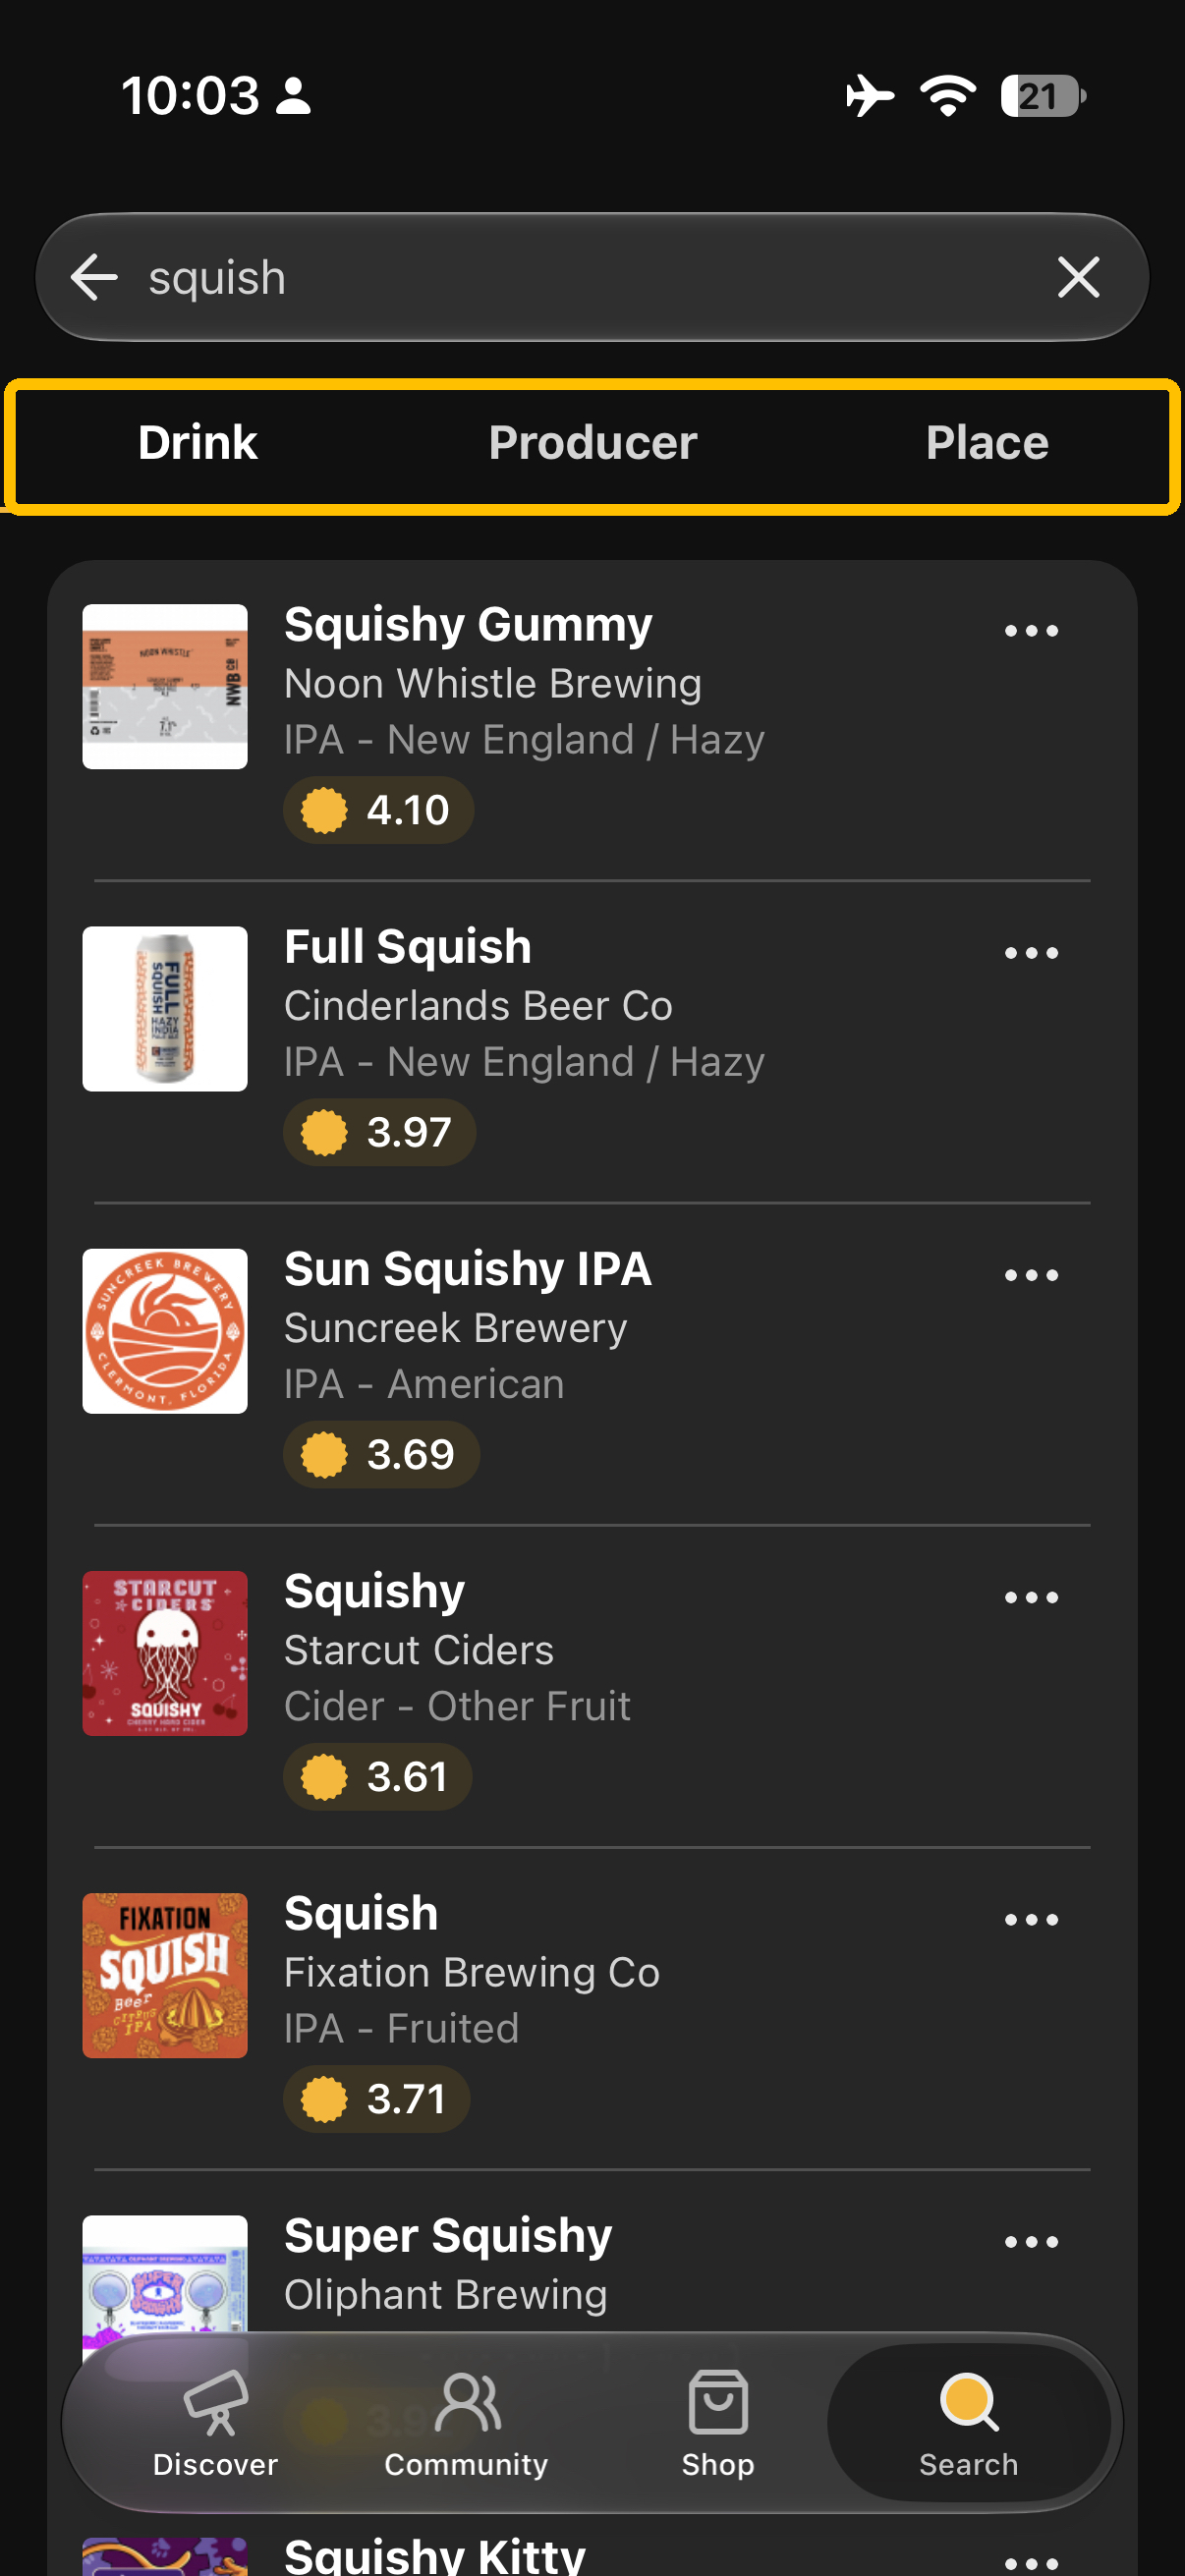Open the Shop bag icon
Screen dimensions: 1185x2576
pos(718,2401)
